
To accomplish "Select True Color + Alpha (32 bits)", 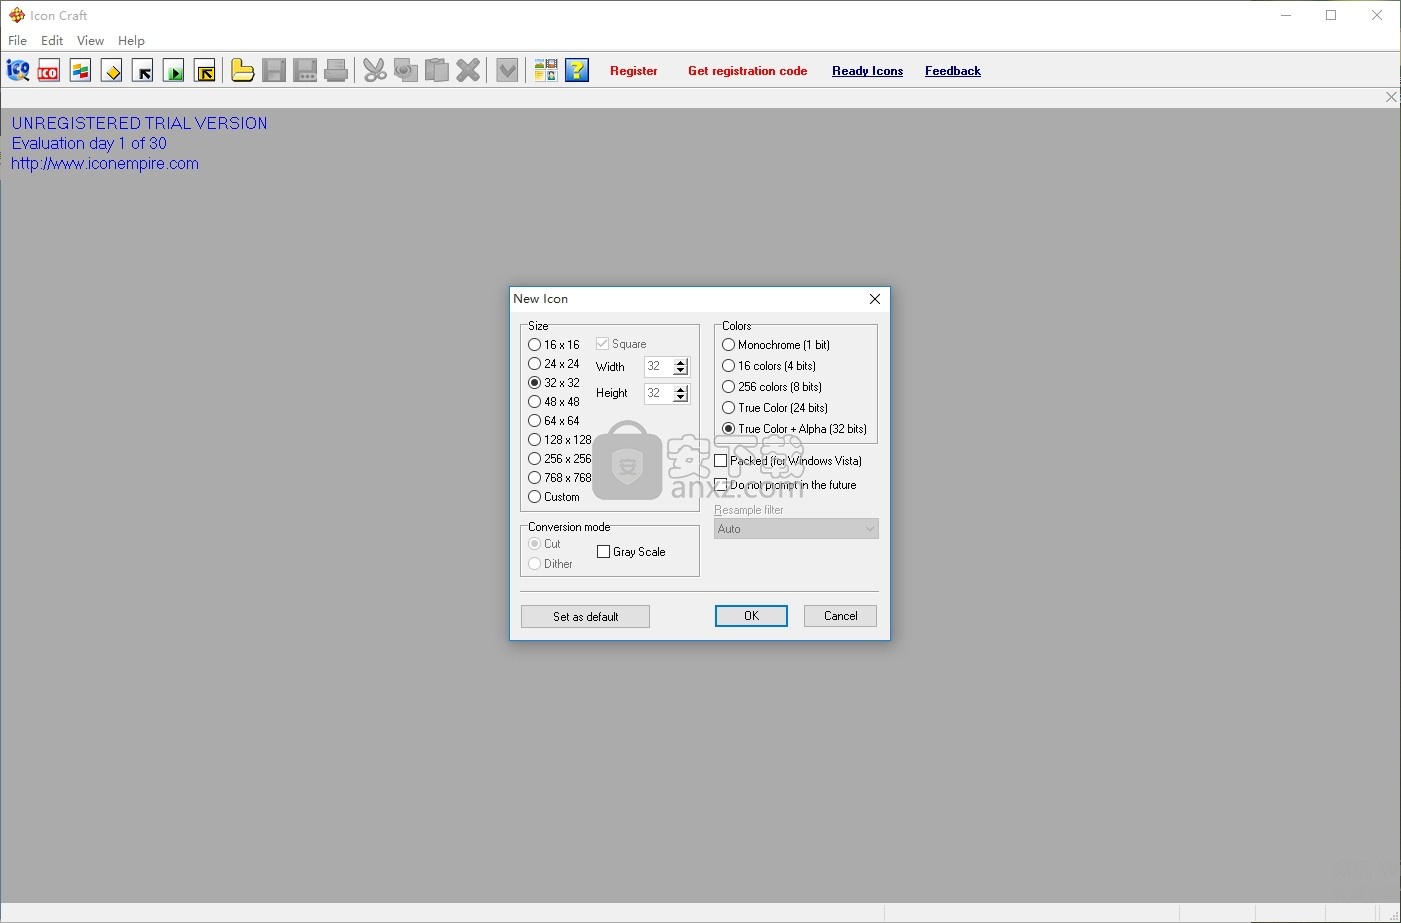I will coord(795,429).
